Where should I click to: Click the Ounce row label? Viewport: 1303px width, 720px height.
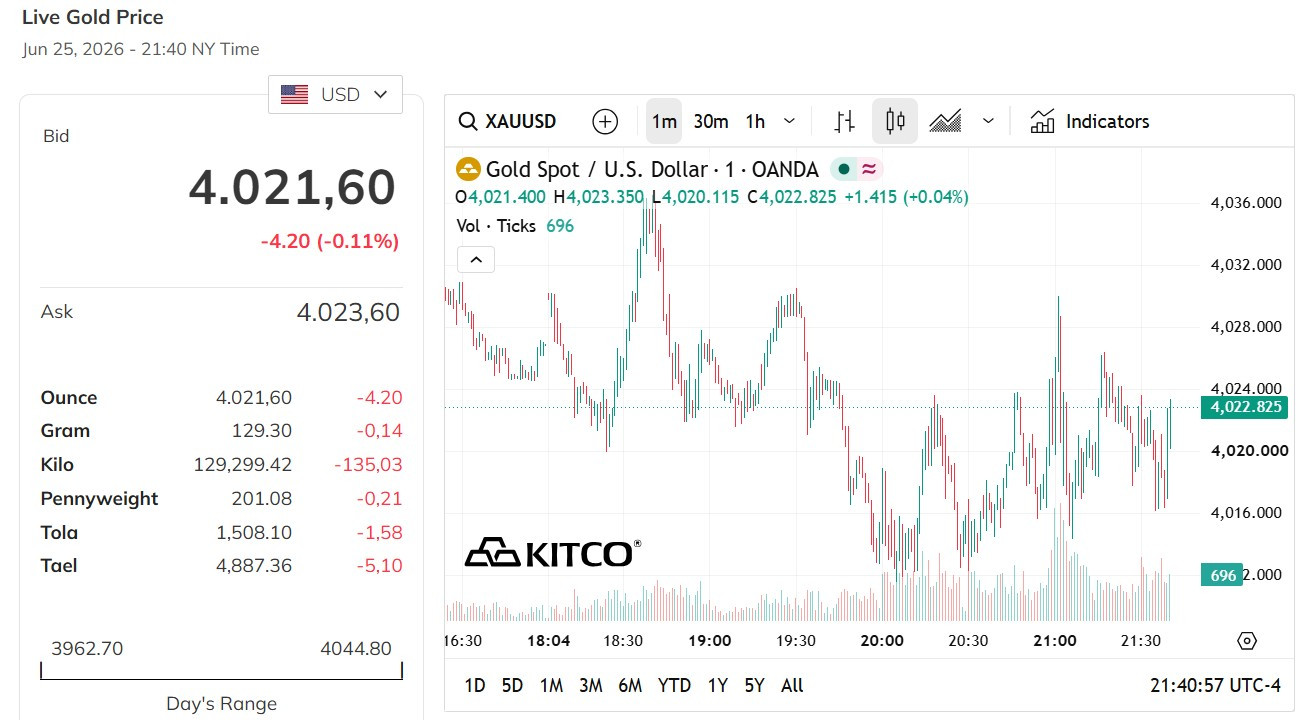69,398
